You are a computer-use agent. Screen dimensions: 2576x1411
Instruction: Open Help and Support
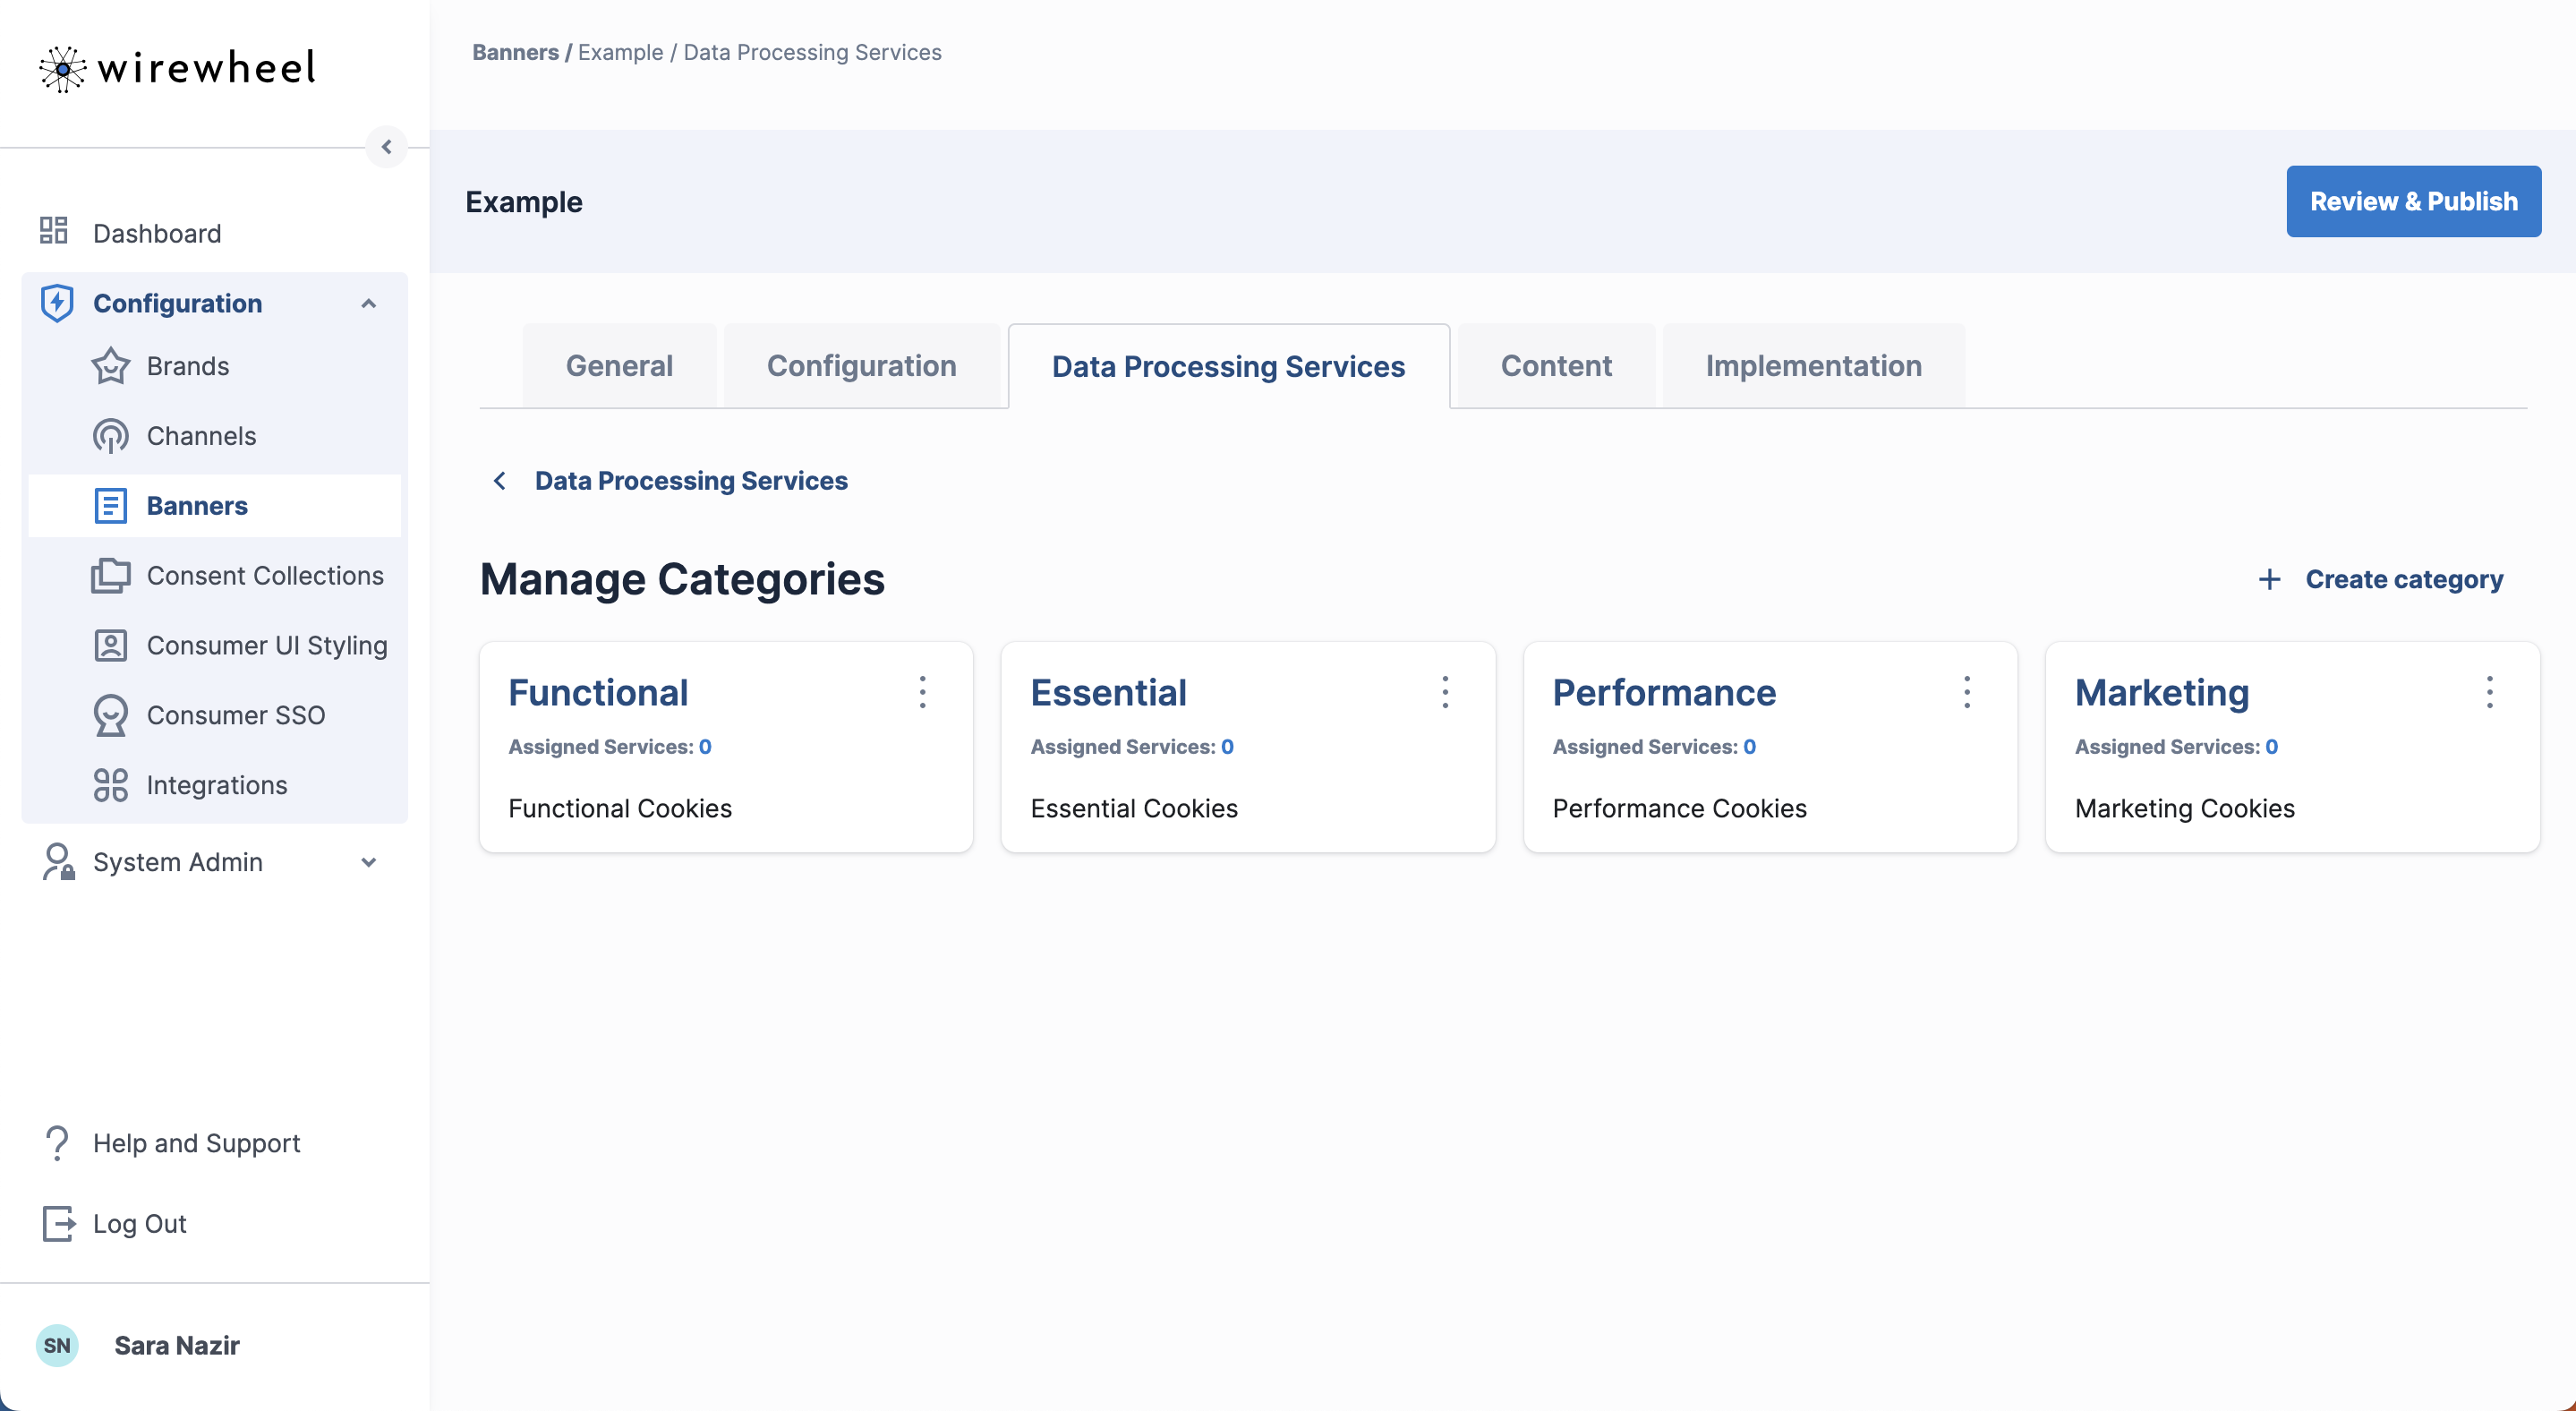(x=196, y=1143)
